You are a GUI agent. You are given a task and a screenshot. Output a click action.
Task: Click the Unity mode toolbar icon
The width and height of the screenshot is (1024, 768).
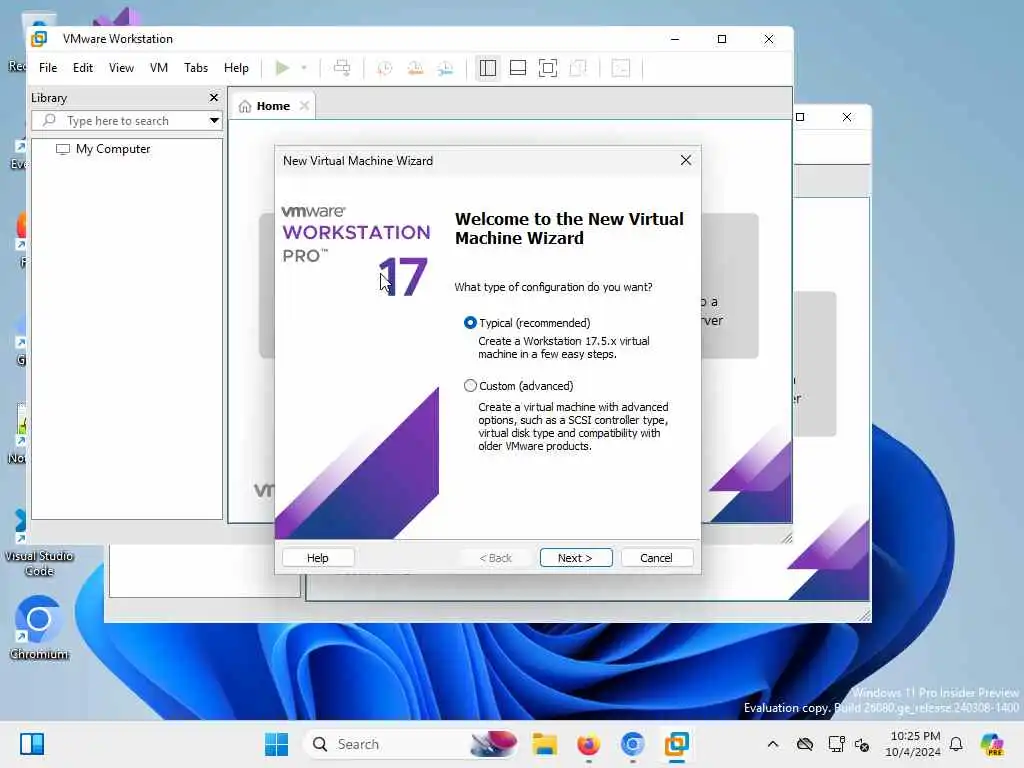click(x=578, y=68)
